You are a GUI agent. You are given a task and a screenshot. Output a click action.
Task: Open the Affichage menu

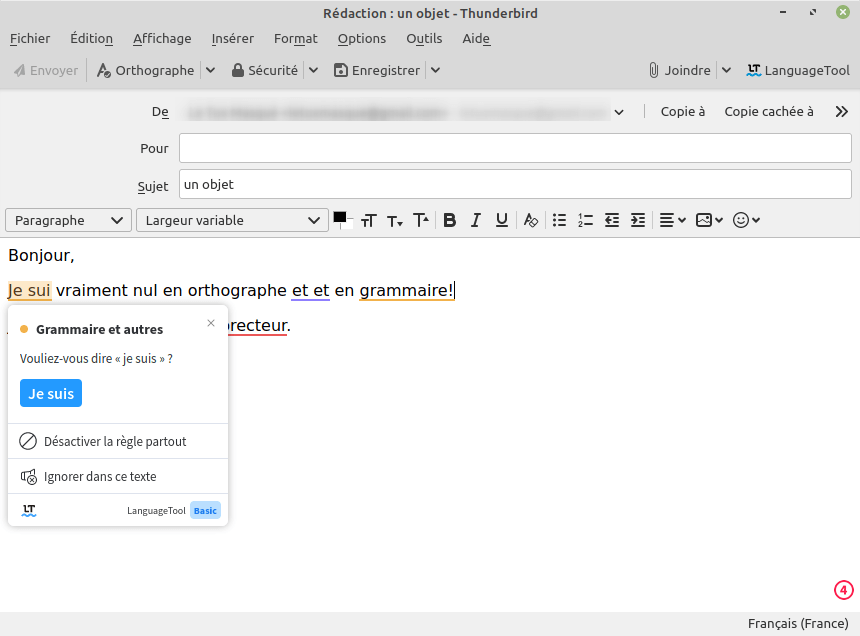coord(162,38)
